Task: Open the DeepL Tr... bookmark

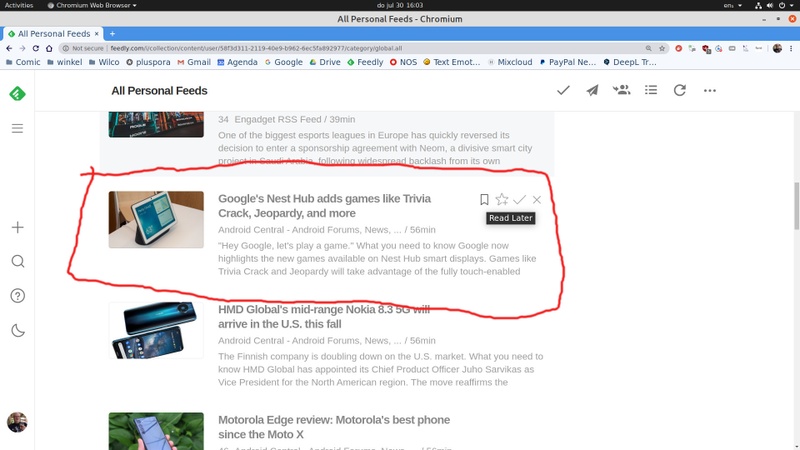Action: [x=630, y=62]
